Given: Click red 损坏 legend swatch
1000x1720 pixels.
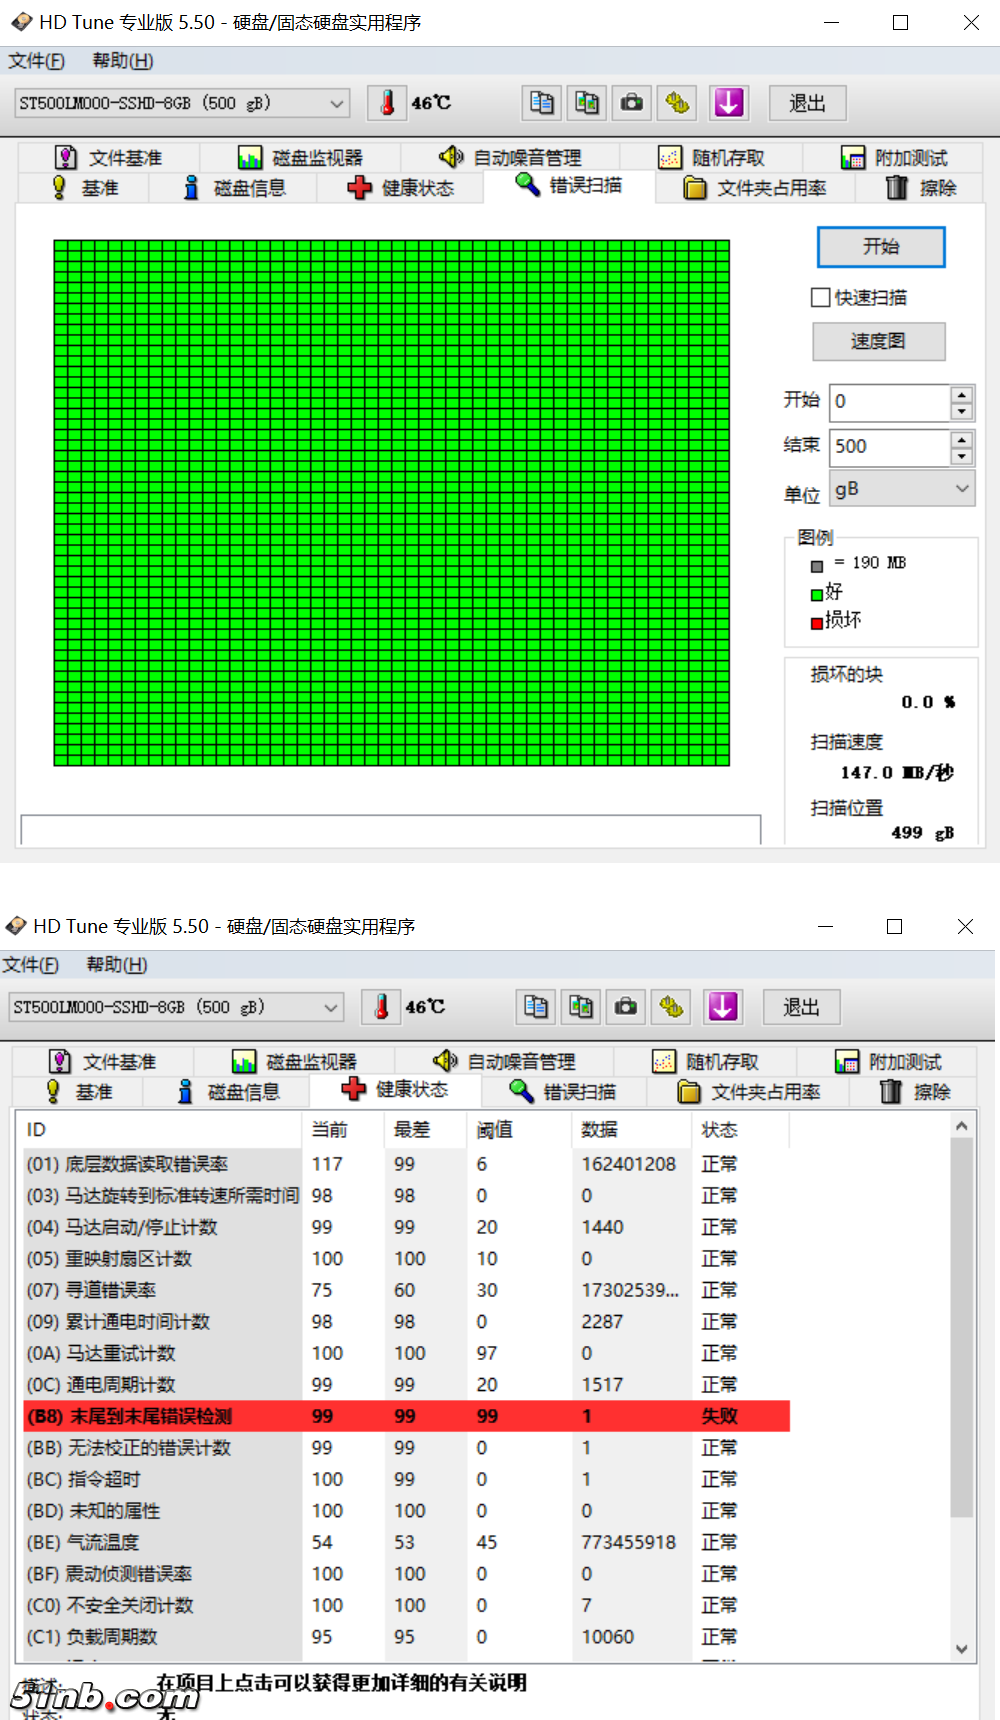Looking at the screenshot, I should point(817,623).
